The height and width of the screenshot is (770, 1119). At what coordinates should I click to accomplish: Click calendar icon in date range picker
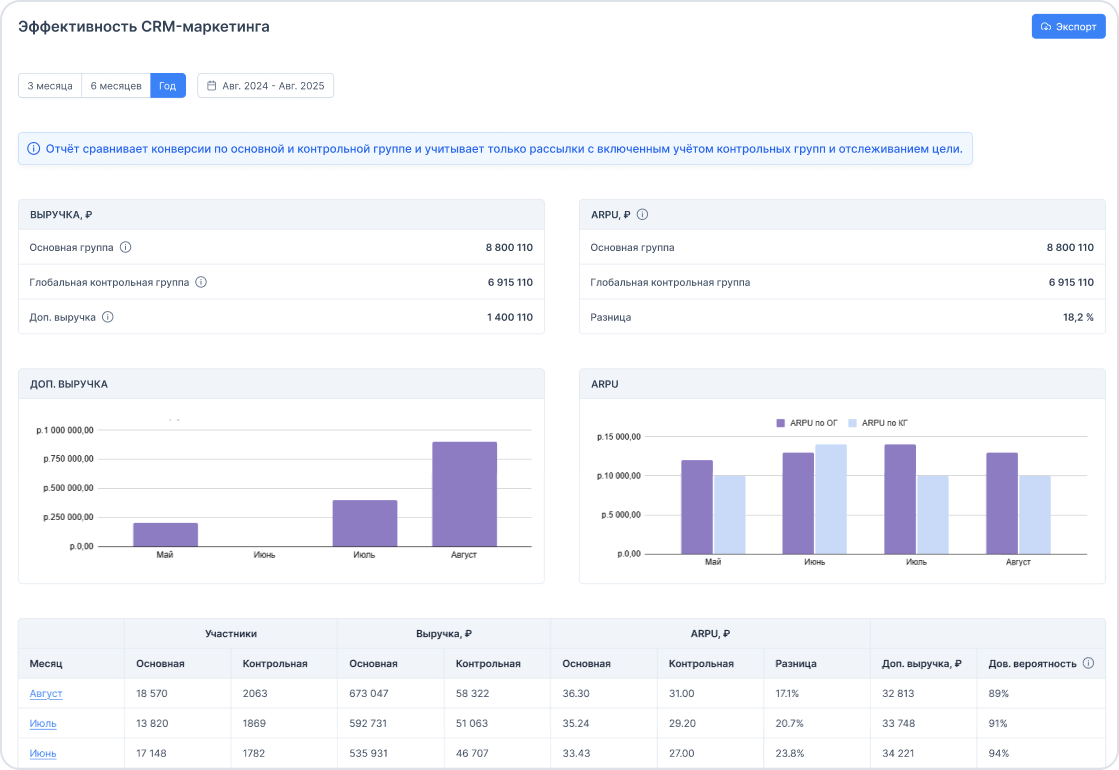coord(212,86)
